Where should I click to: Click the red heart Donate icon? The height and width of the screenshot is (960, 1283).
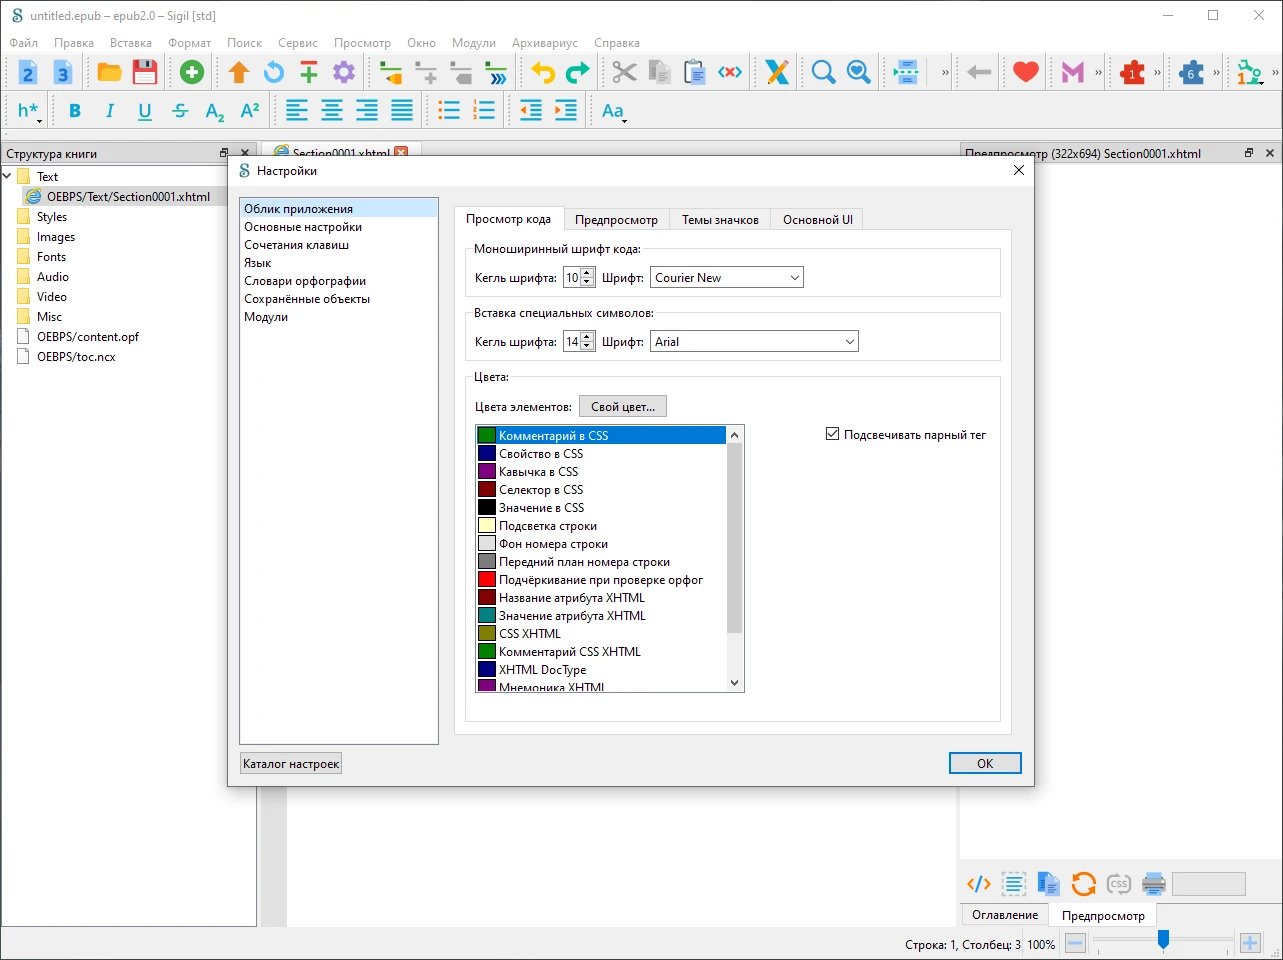pos(1026,72)
